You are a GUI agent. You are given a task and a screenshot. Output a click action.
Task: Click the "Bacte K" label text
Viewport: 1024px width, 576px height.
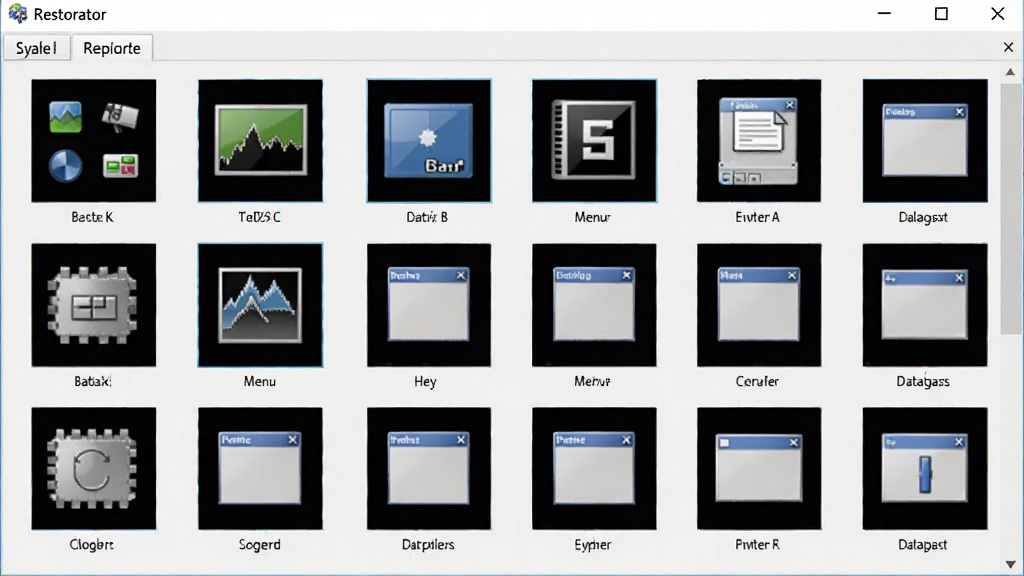tap(92, 217)
